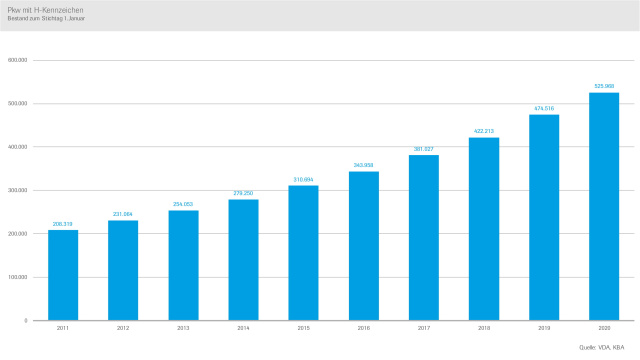This screenshot has height=360, width=640.
Task: Select the 2014 bar
Action: point(243,260)
